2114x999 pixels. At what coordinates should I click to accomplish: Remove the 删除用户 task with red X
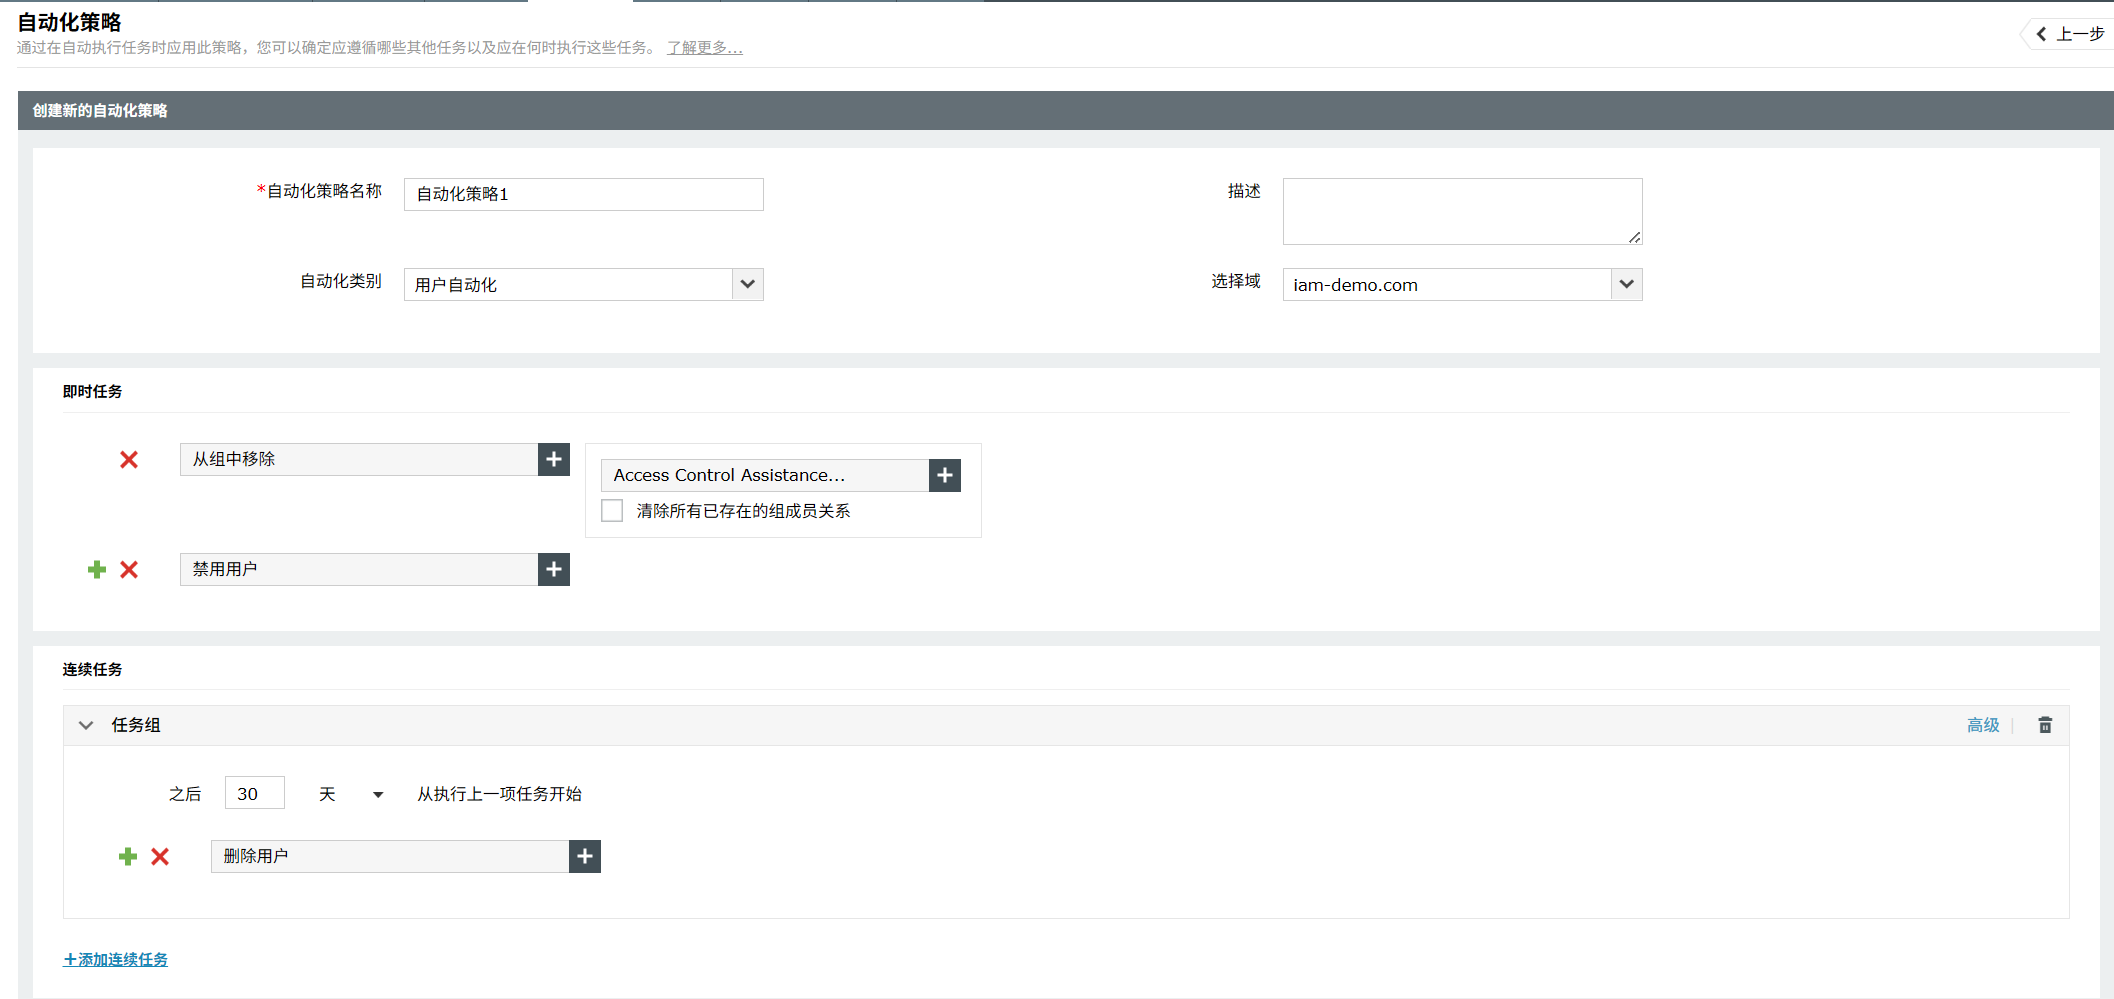click(160, 857)
